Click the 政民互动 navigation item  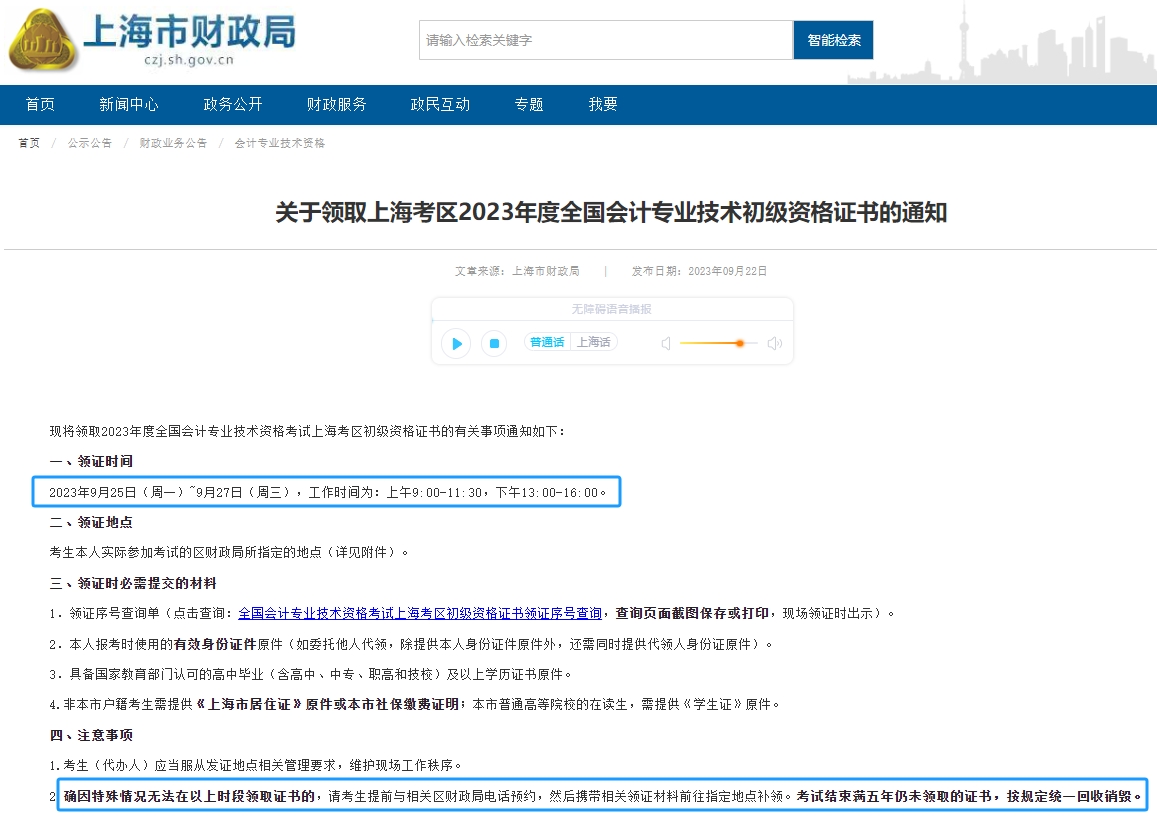pyautogui.click(x=440, y=104)
